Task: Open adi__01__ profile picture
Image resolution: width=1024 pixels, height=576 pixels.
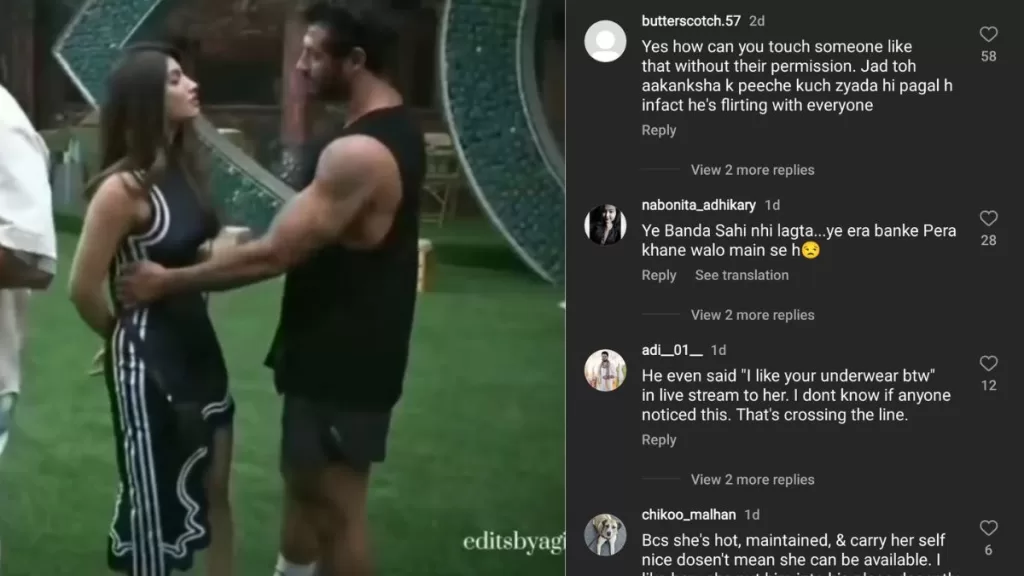Action: 605,370
